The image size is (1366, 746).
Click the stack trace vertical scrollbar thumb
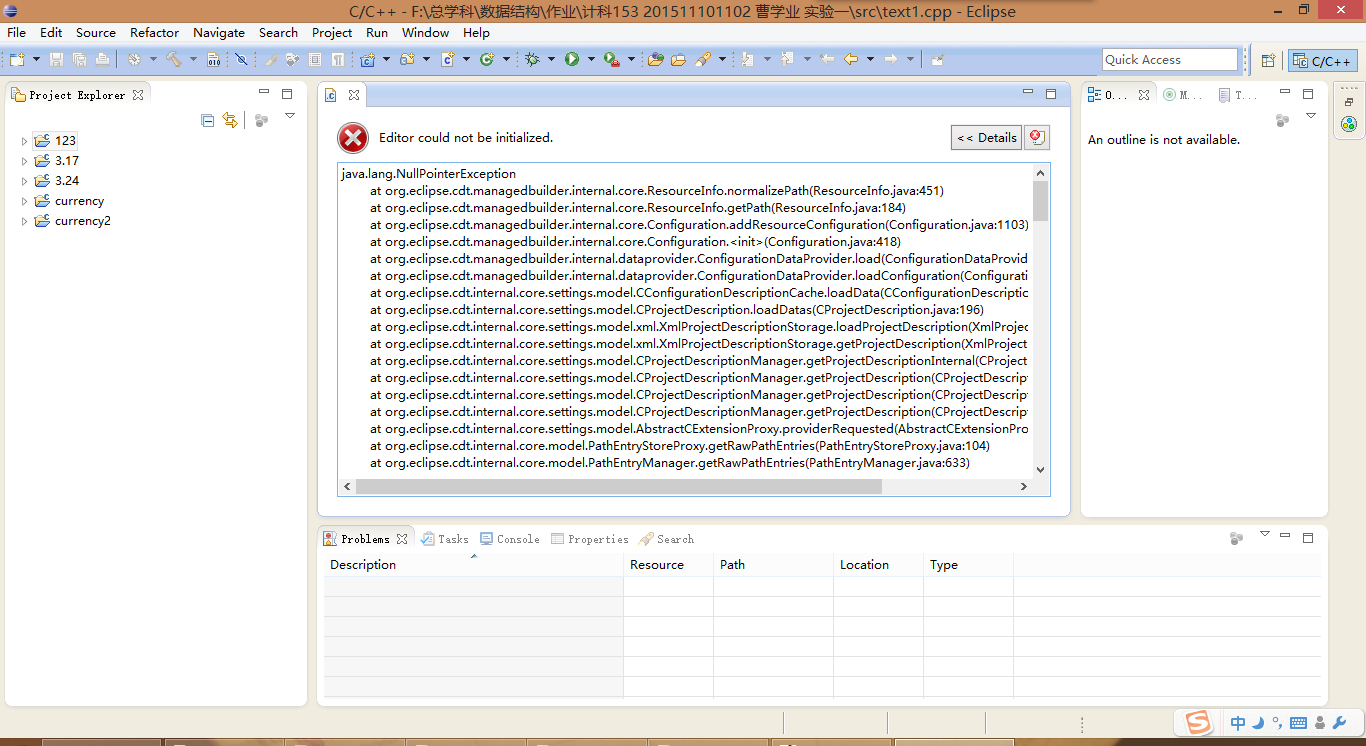click(1040, 201)
